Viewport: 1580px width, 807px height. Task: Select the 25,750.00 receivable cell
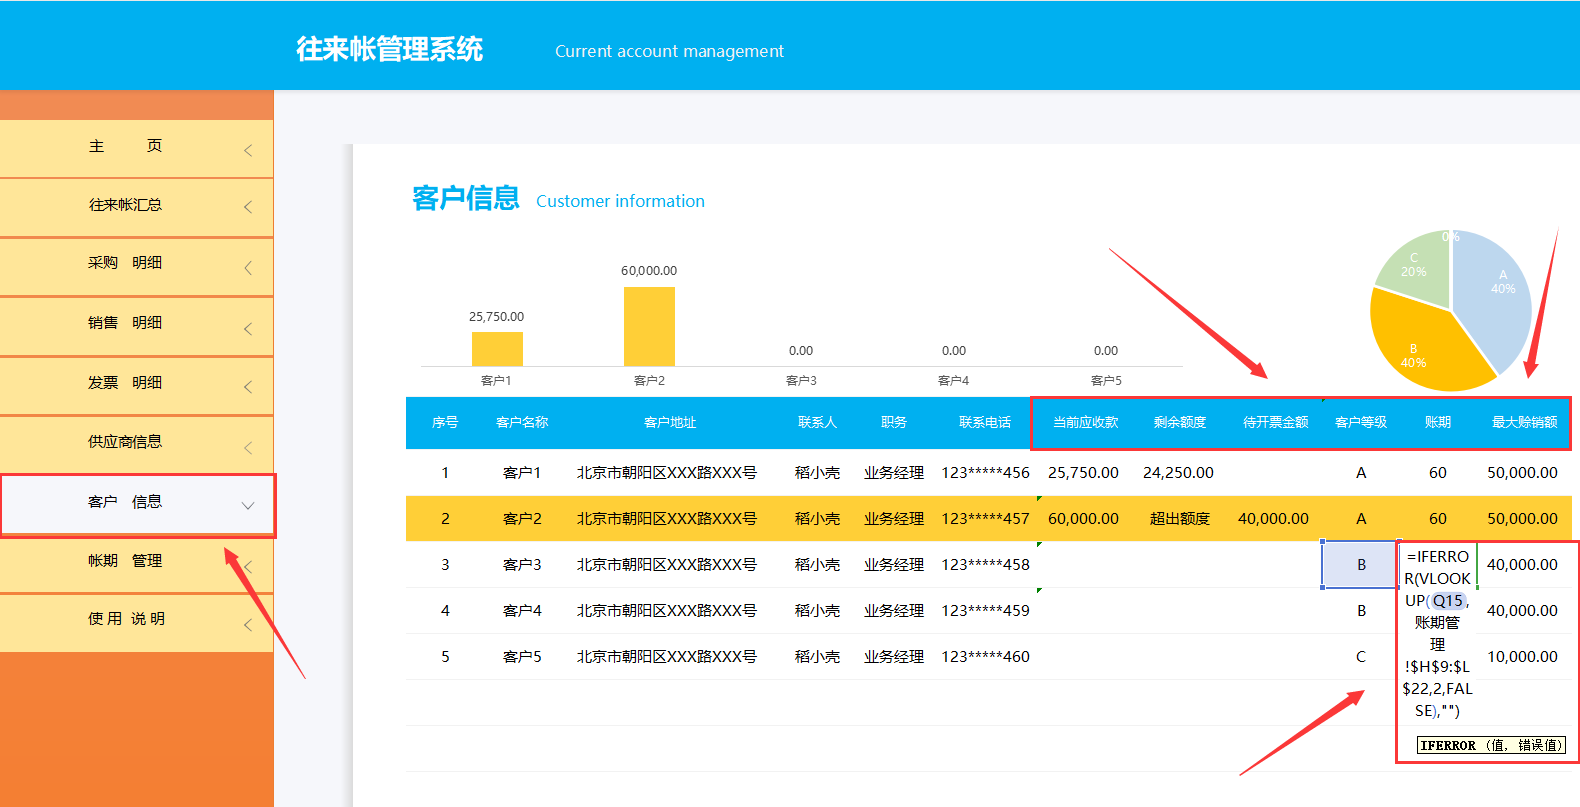coord(1083,472)
